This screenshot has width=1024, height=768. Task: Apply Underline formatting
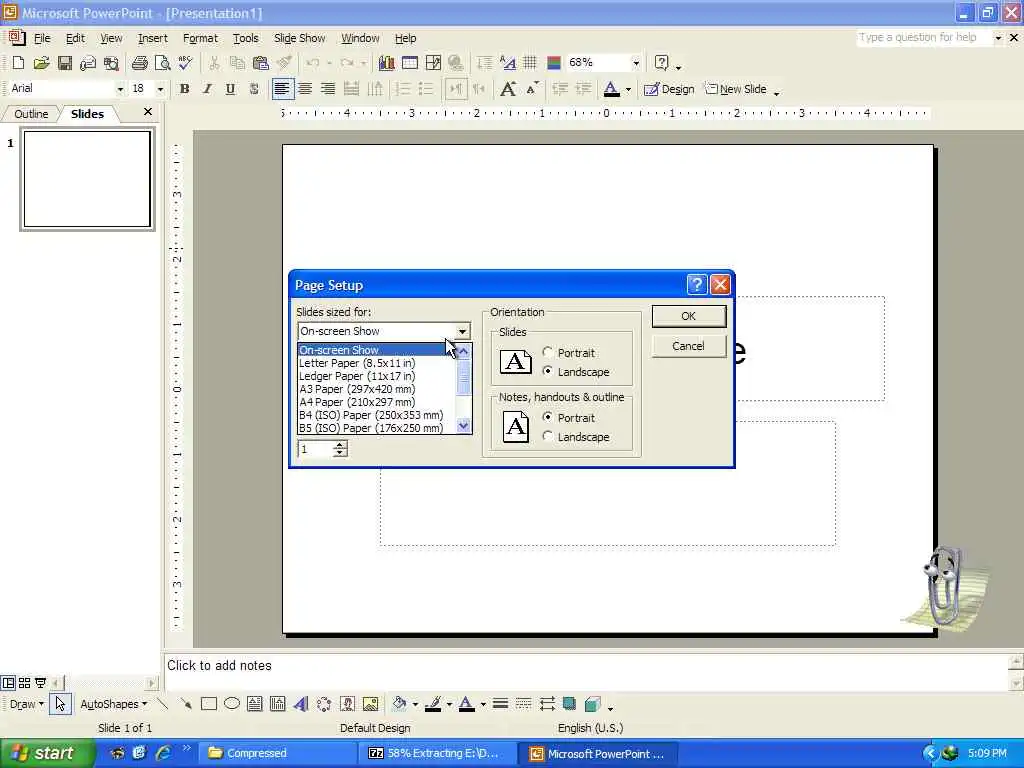click(x=230, y=89)
